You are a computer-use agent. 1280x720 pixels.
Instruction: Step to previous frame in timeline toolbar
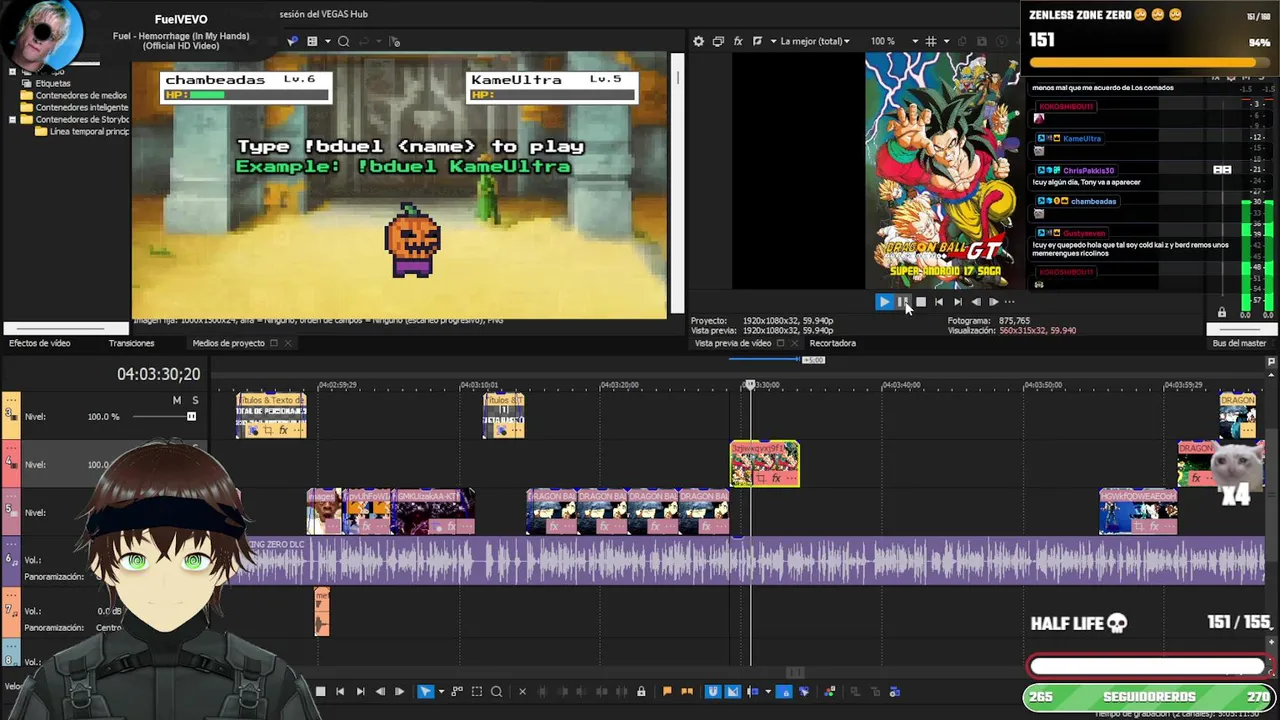point(380,691)
